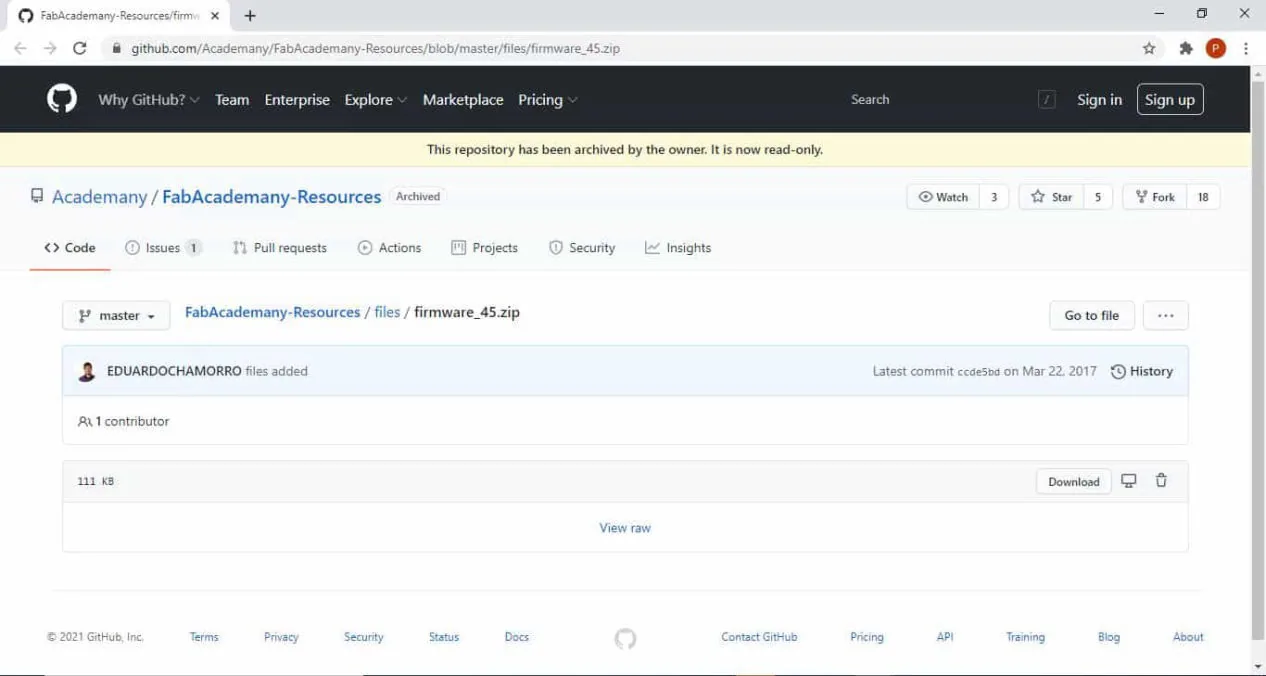Open EDUARDOCHAMORRO author link
The image size is (1266, 676).
174,371
